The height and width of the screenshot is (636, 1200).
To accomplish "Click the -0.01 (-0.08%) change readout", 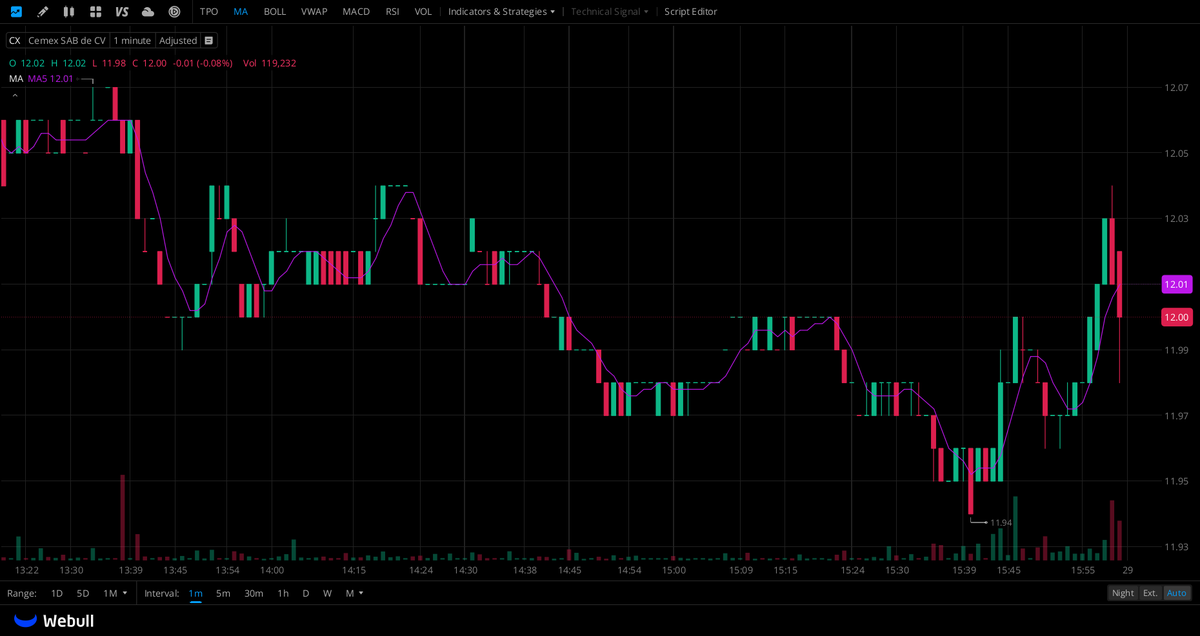I will point(201,63).
